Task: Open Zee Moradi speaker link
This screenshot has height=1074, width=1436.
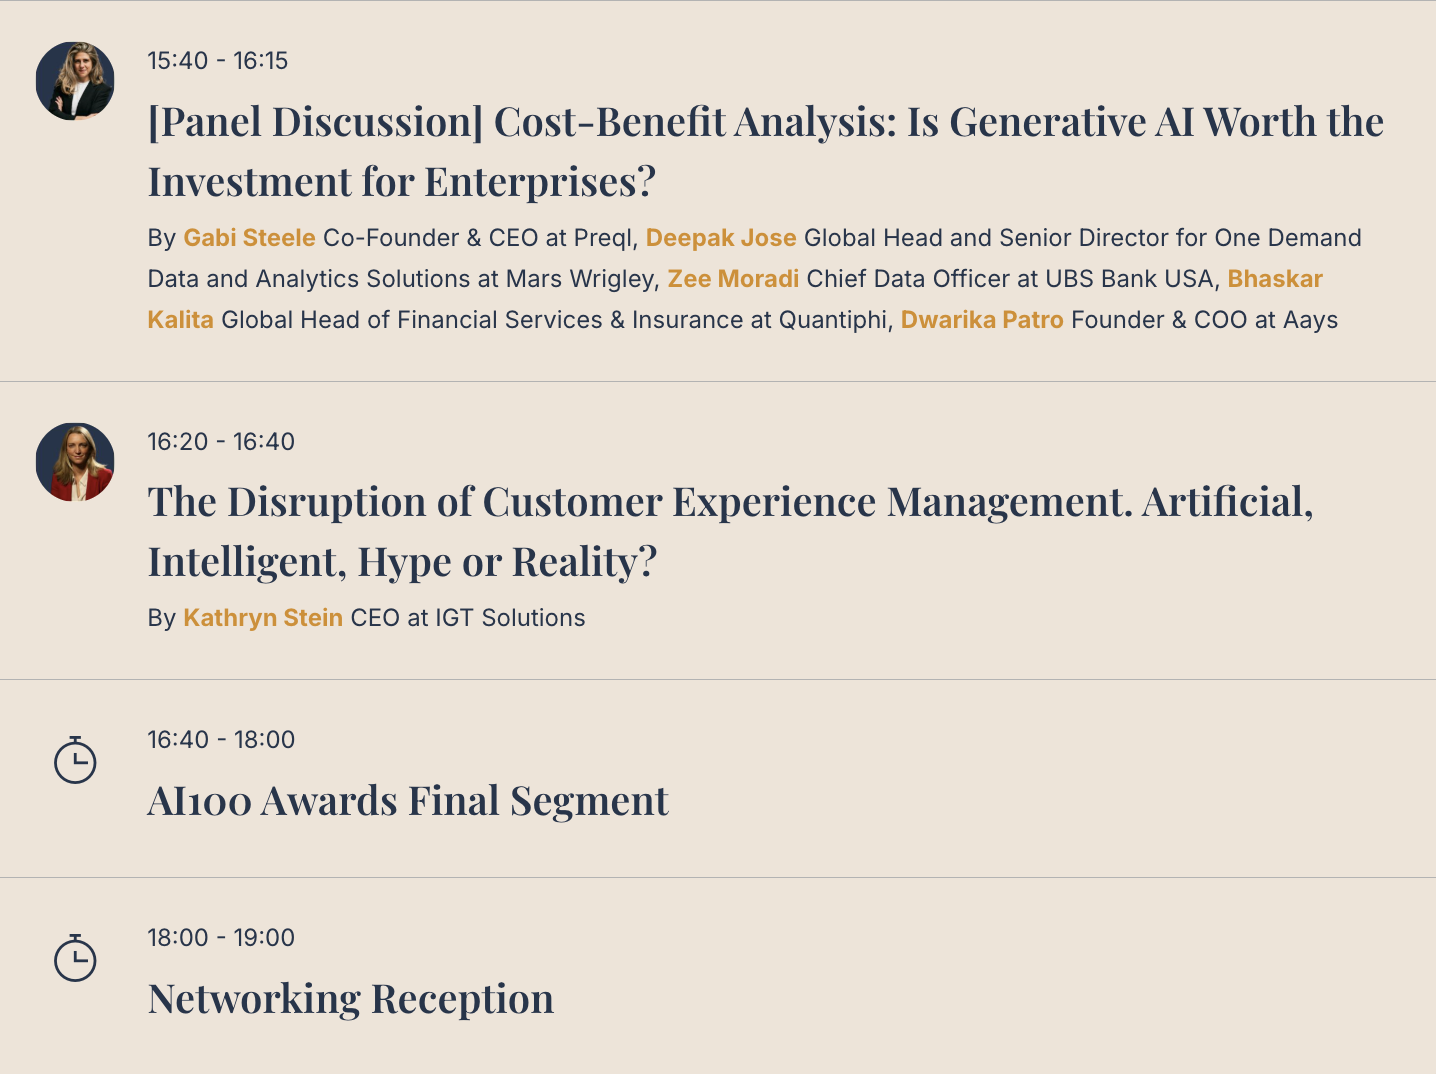Action: (x=733, y=279)
